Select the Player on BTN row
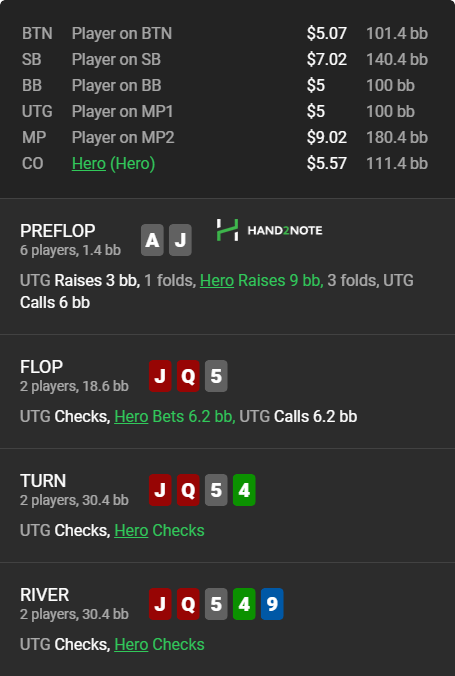This screenshot has width=455, height=676. 225,34
